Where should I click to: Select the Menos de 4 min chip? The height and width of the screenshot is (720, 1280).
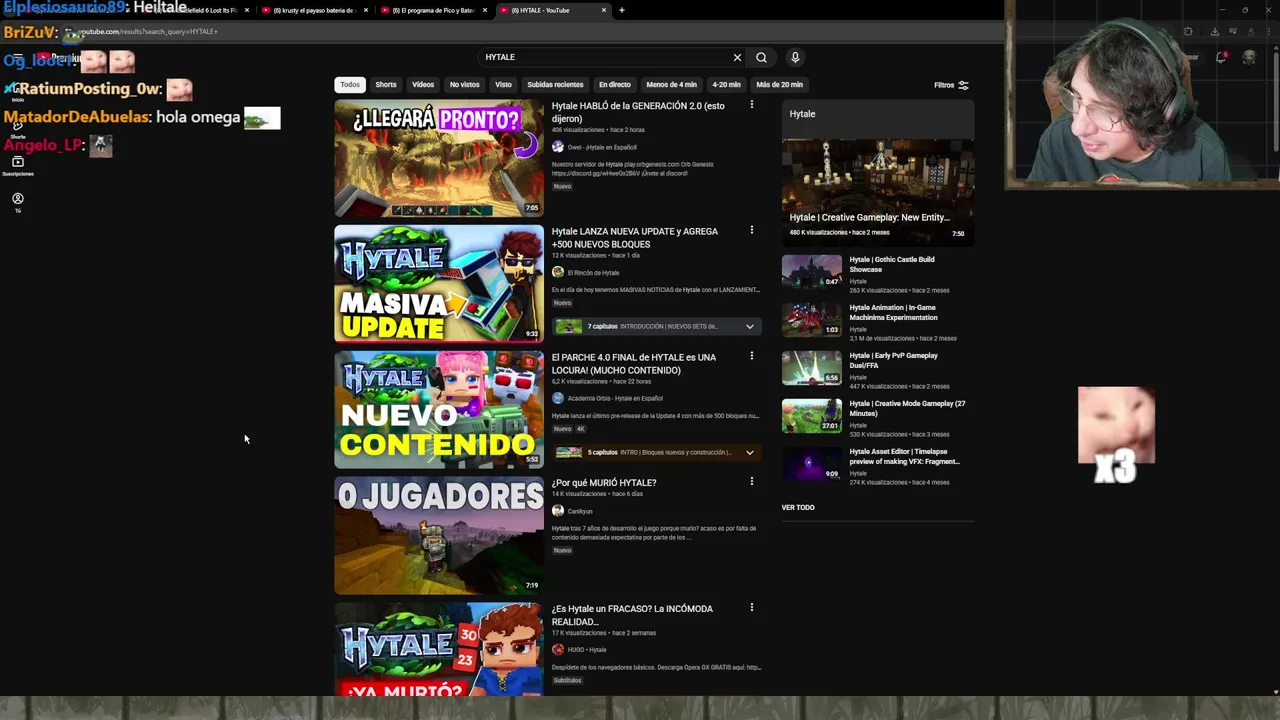pyautogui.click(x=671, y=85)
